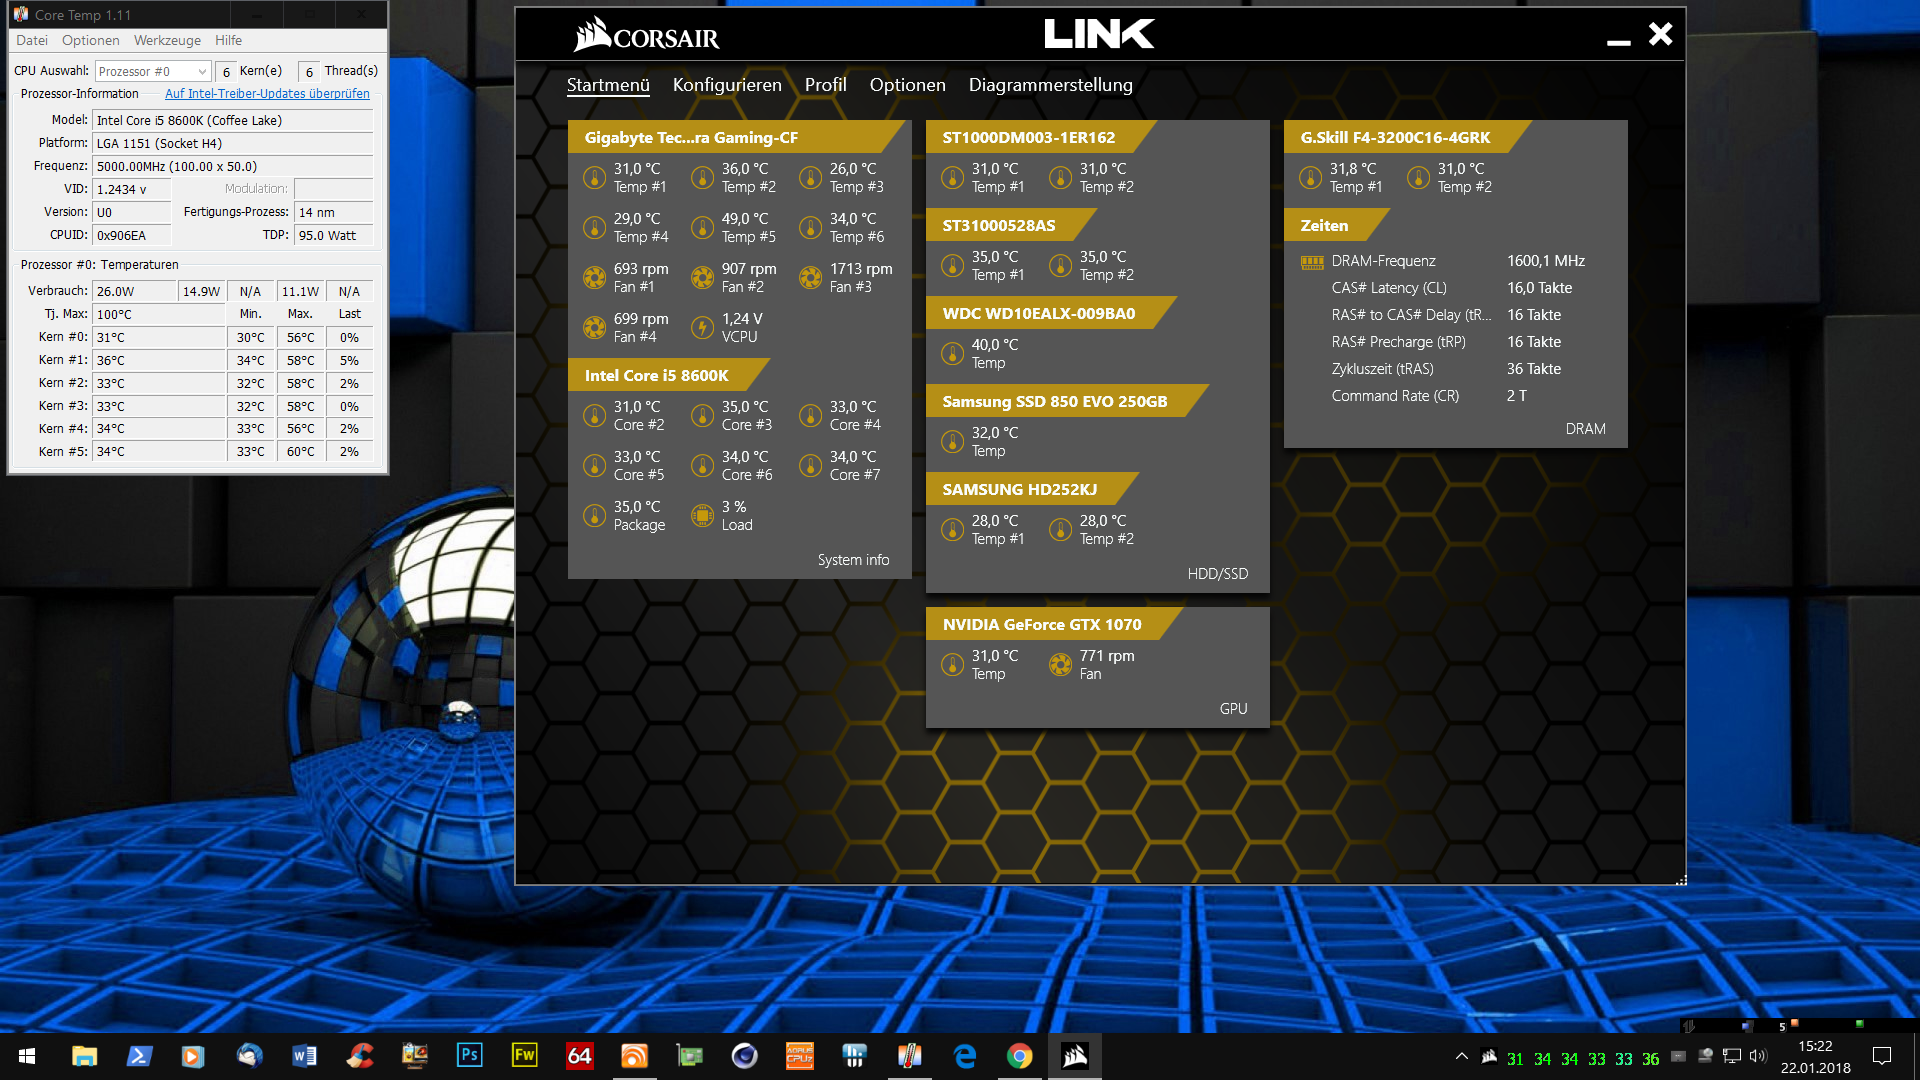Click the System info label
1920x1080 pixels.
853,560
